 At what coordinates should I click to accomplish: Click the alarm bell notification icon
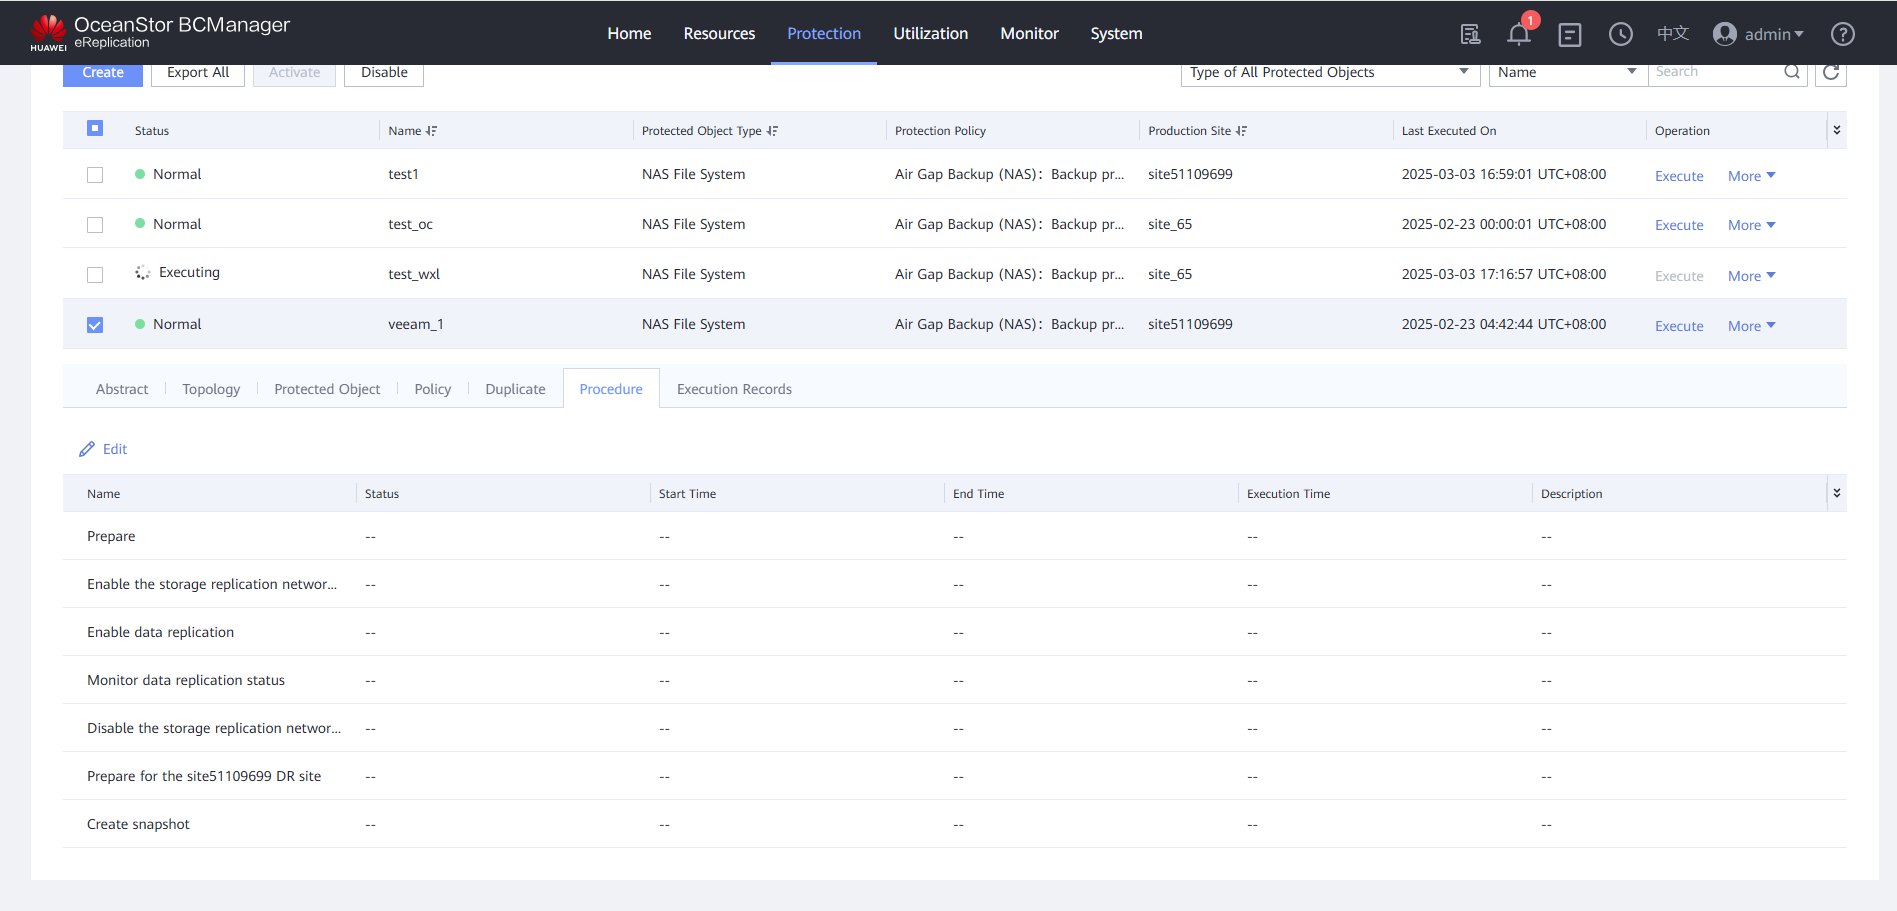pyautogui.click(x=1518, y=34)
